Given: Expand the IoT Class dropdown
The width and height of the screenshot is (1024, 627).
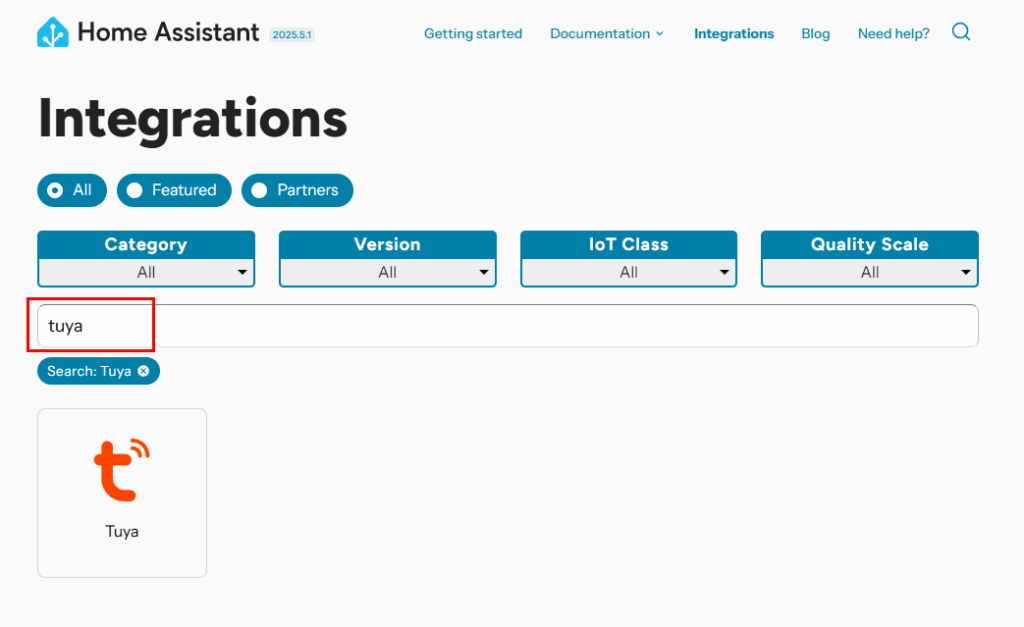Looking at the screenshot, I should (x=628, y=272).
